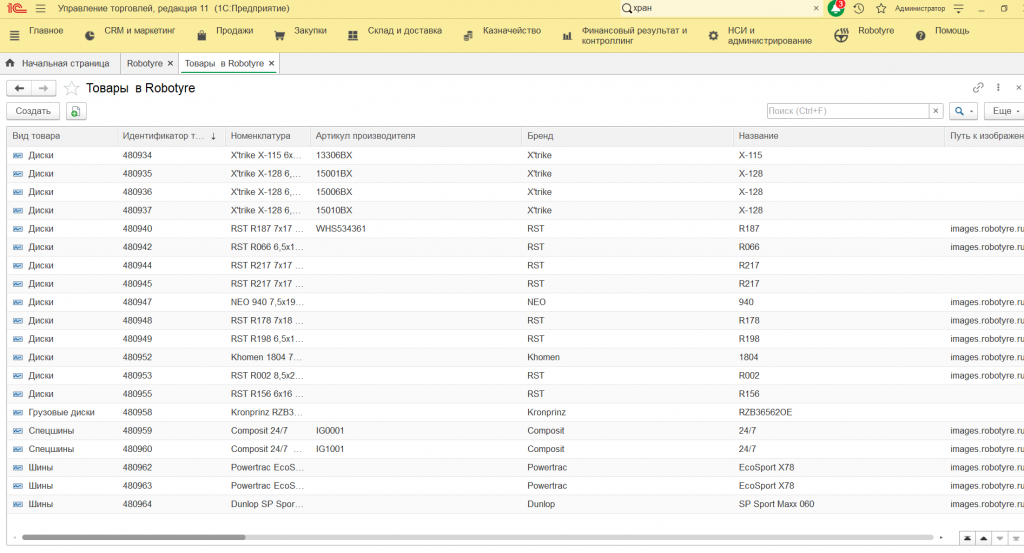Go back with left arrow button
The height and width of the screenshot is (553, 1024).
19,88
